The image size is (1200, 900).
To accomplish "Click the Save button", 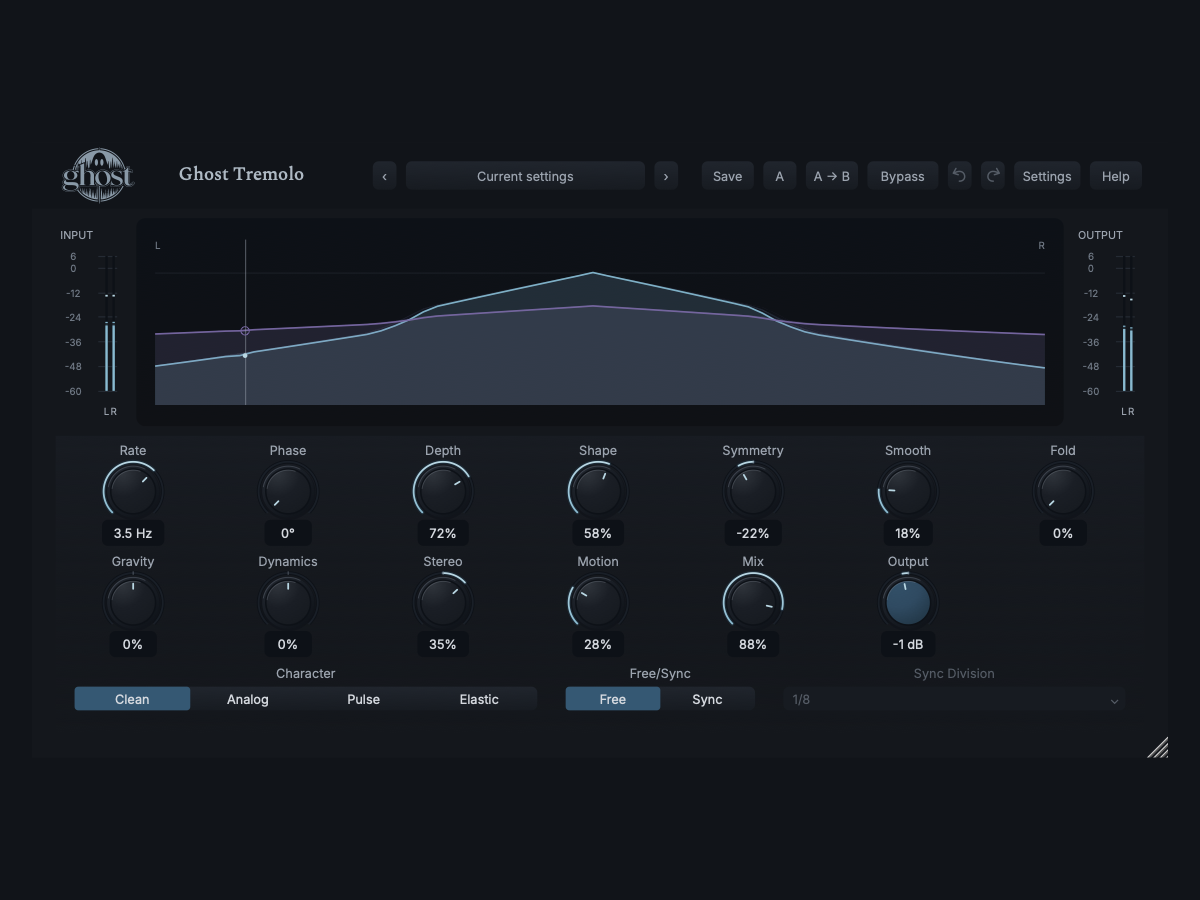I will click(727, 176).
